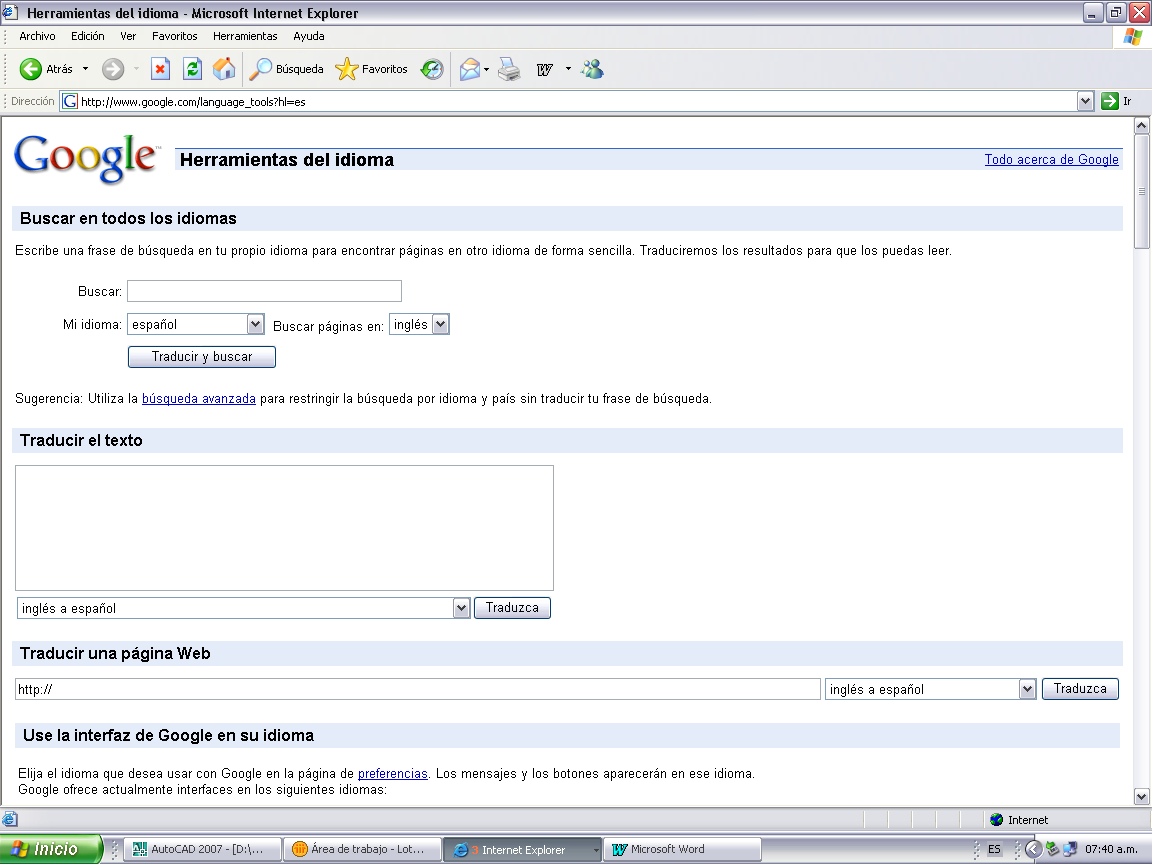
Task: Click the tray expand chevron icon
Action: (1033, 849)
